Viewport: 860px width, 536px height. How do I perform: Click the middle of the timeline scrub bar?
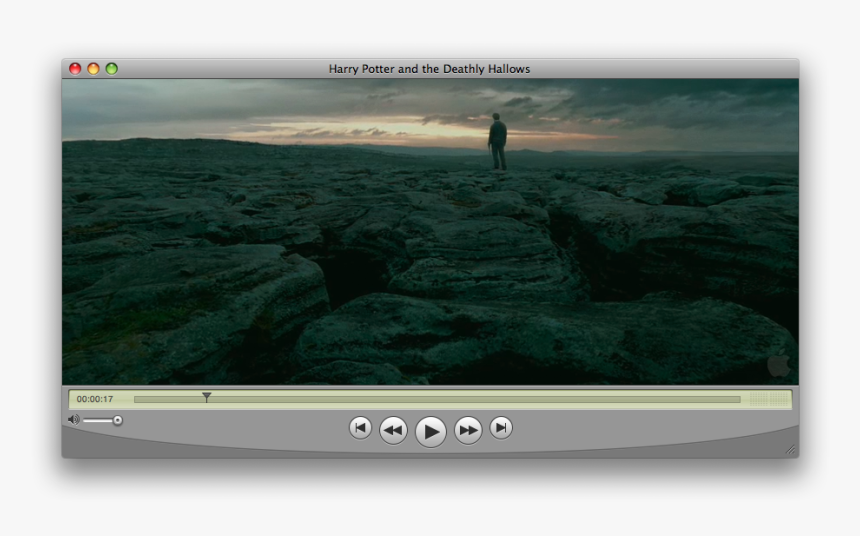[437, 399]
